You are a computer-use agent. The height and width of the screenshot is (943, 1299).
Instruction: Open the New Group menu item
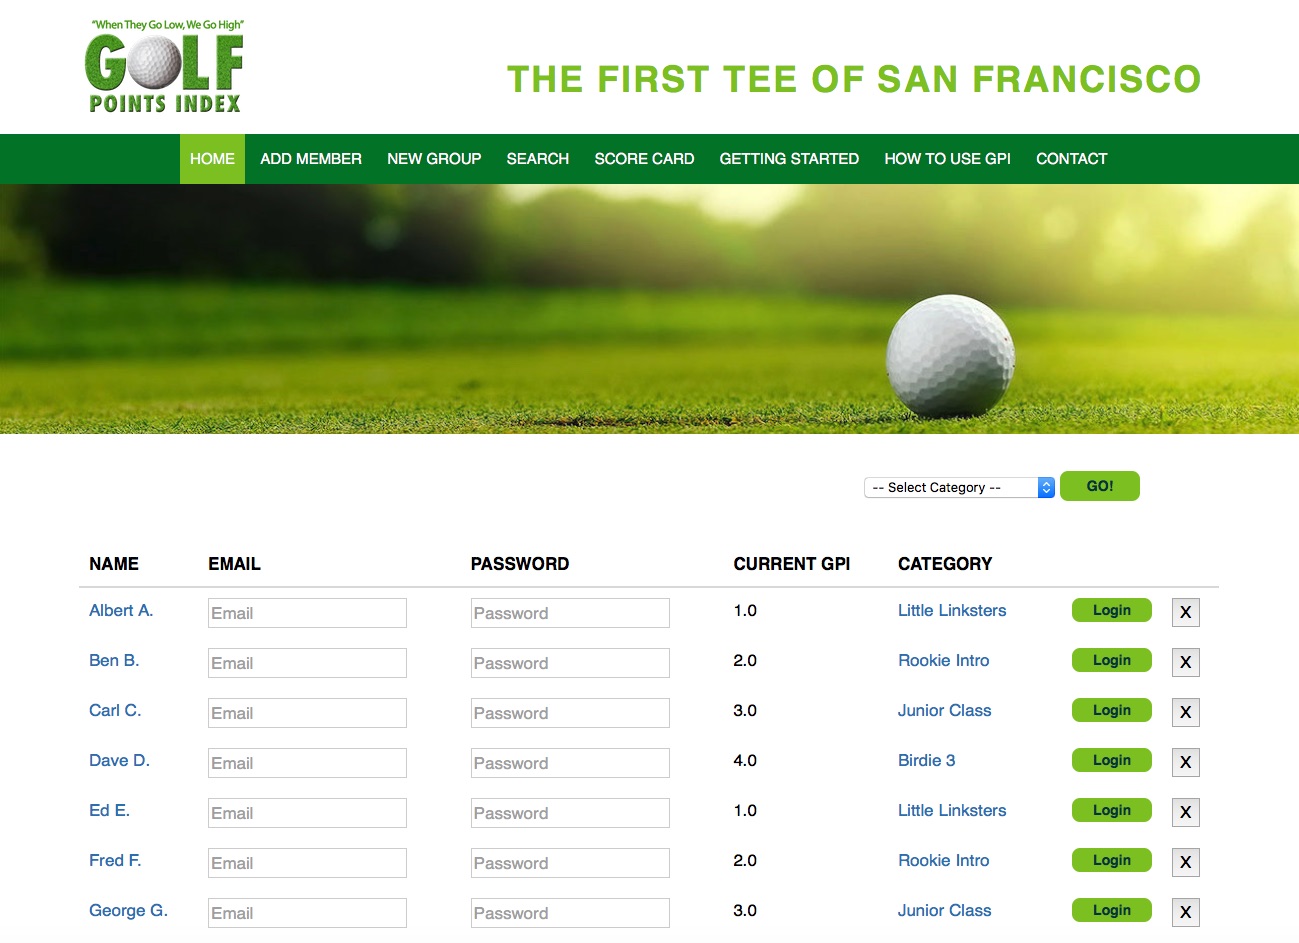click(x=434, y=159)
